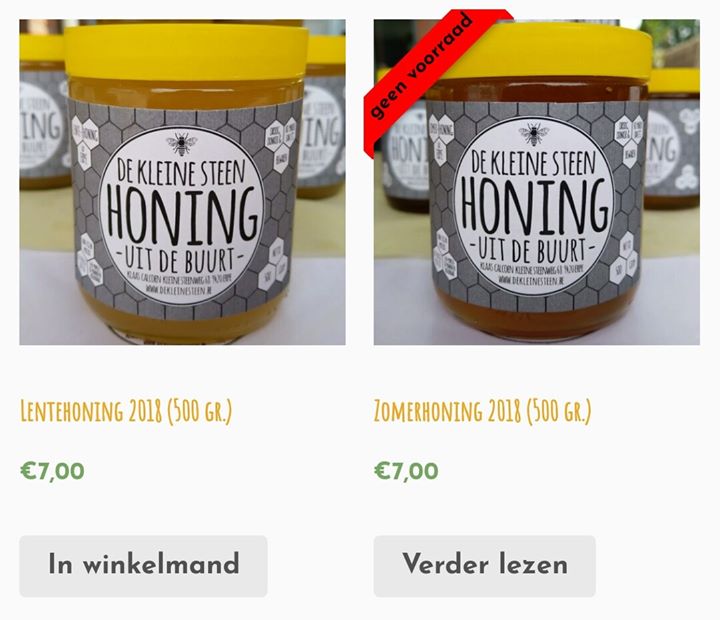Click the 500 gram hexagon badges on the Zomerhoning label
Screen dimensions: 720x620
tap(624, 258)
